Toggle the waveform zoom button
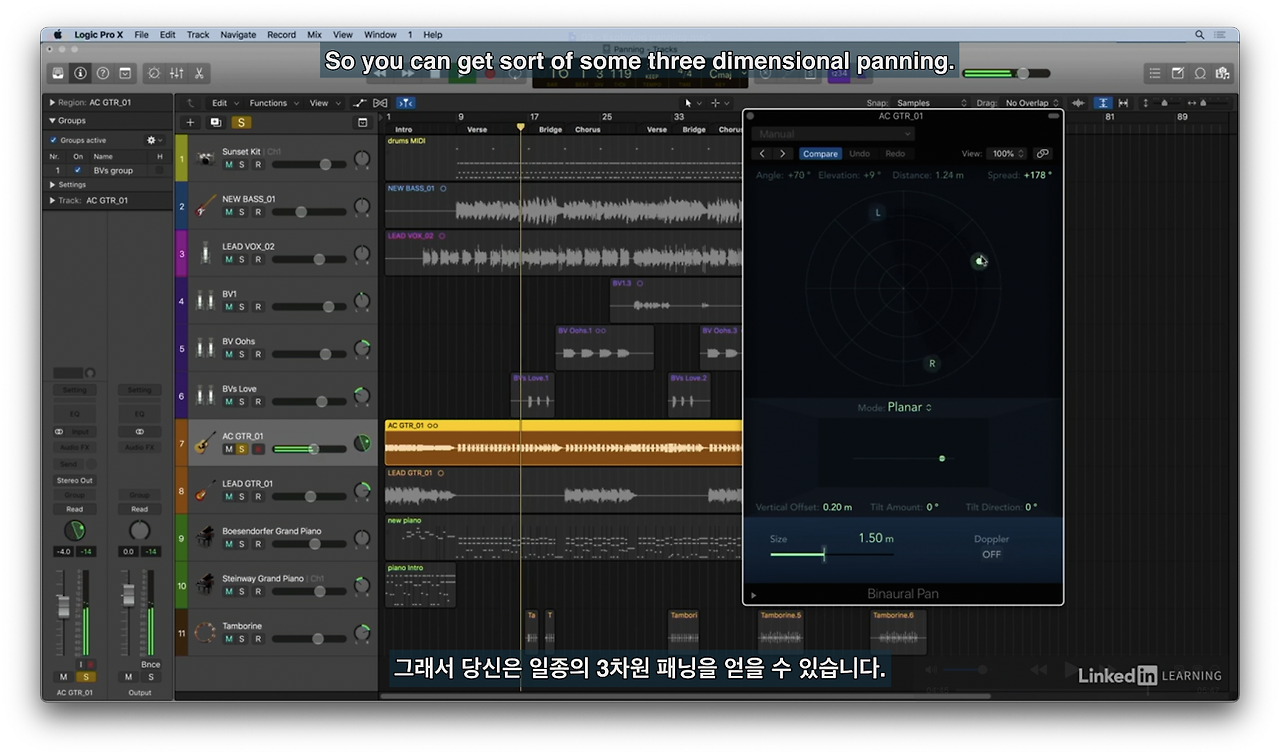 [x=1078, y=103]
